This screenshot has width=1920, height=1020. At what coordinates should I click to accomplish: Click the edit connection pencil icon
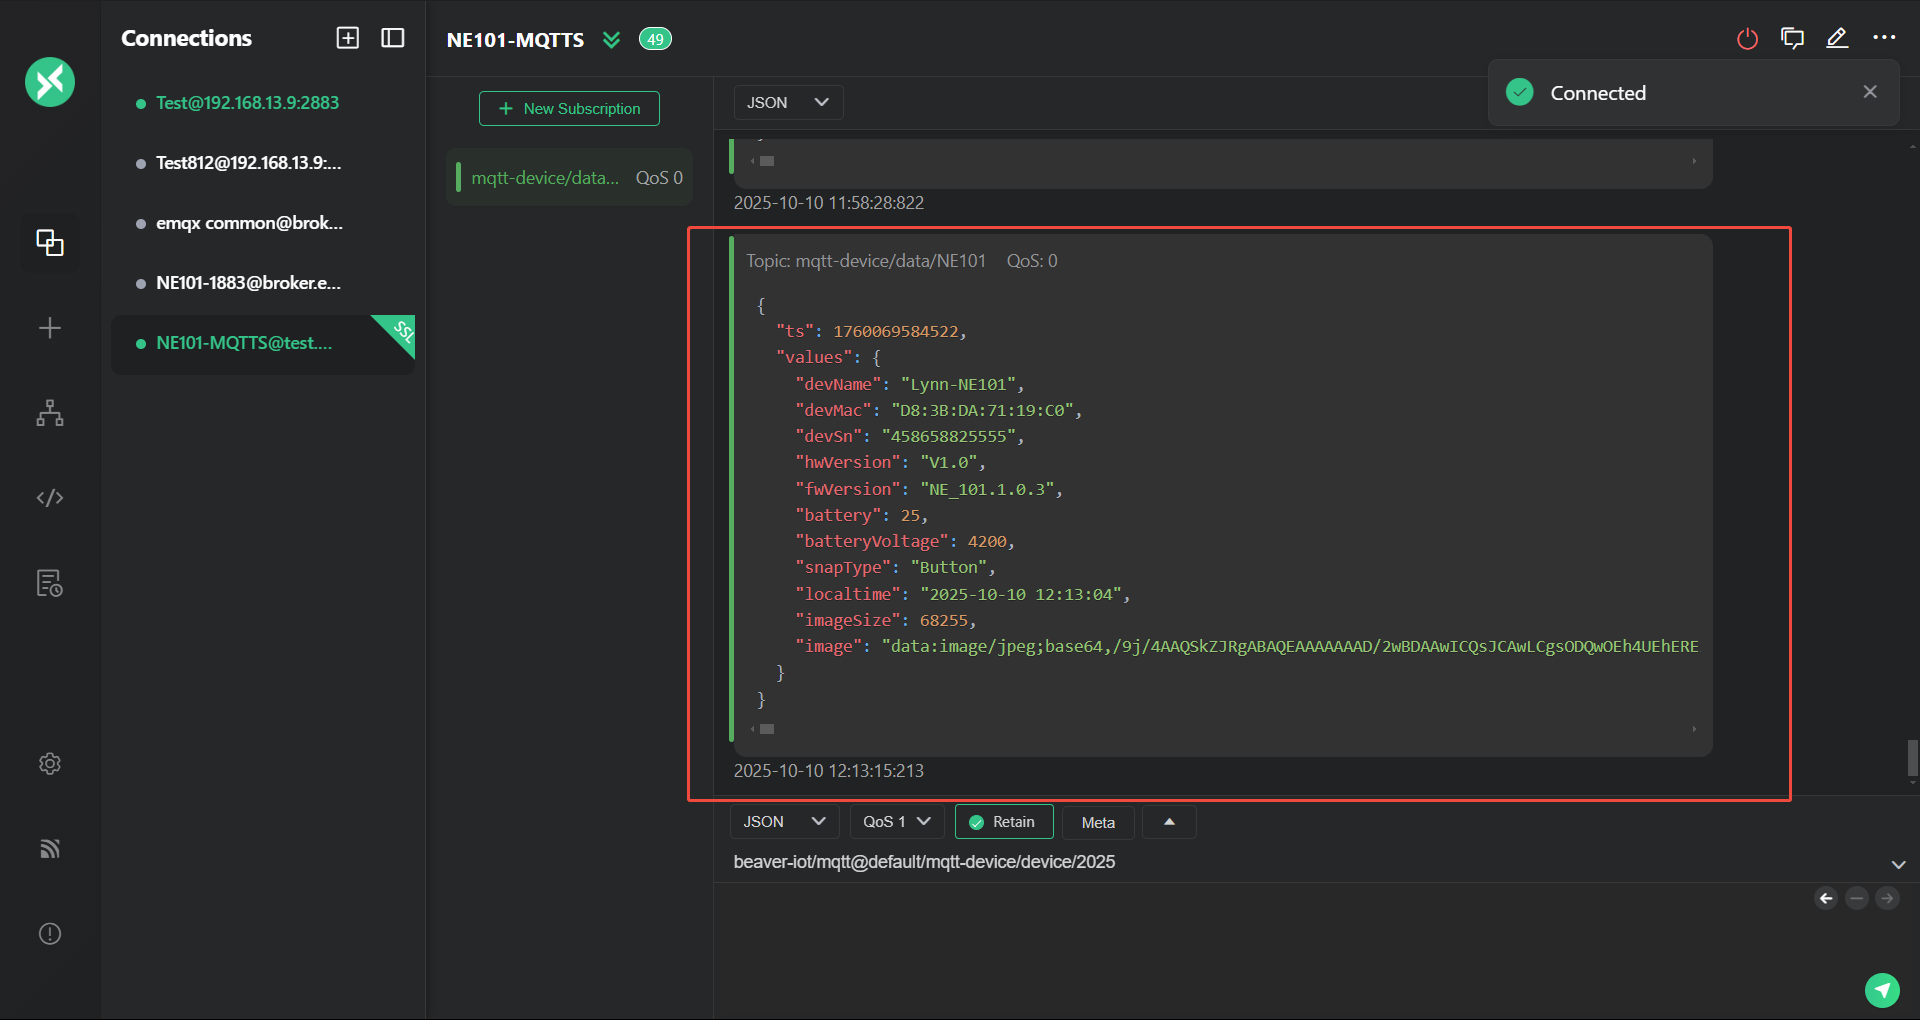tap(1837, 39)
